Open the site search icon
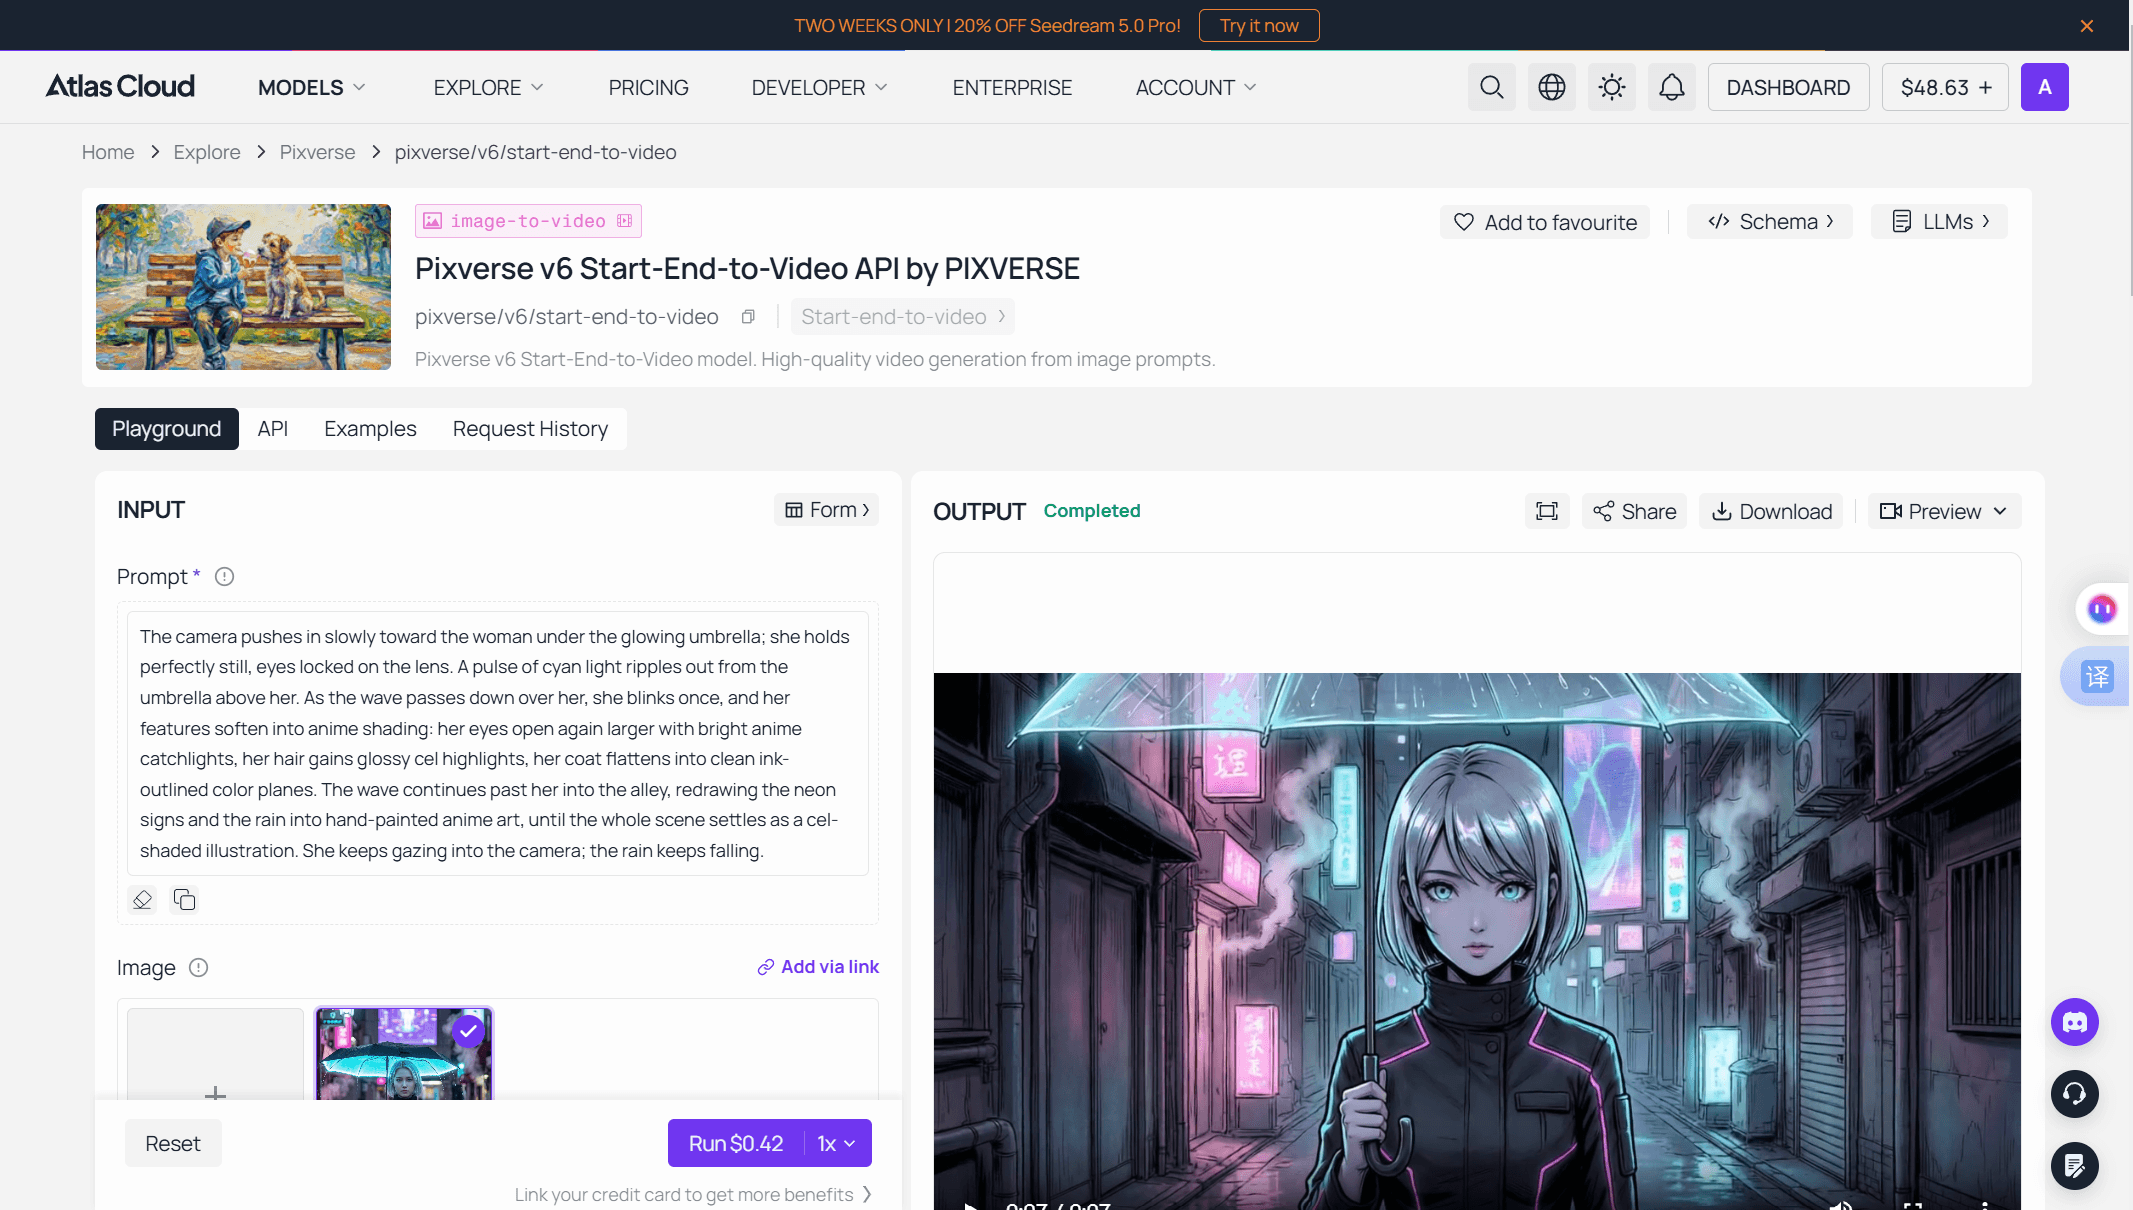The image size is (2133, 1210). pyautogui.click(x=1491, y=87)
